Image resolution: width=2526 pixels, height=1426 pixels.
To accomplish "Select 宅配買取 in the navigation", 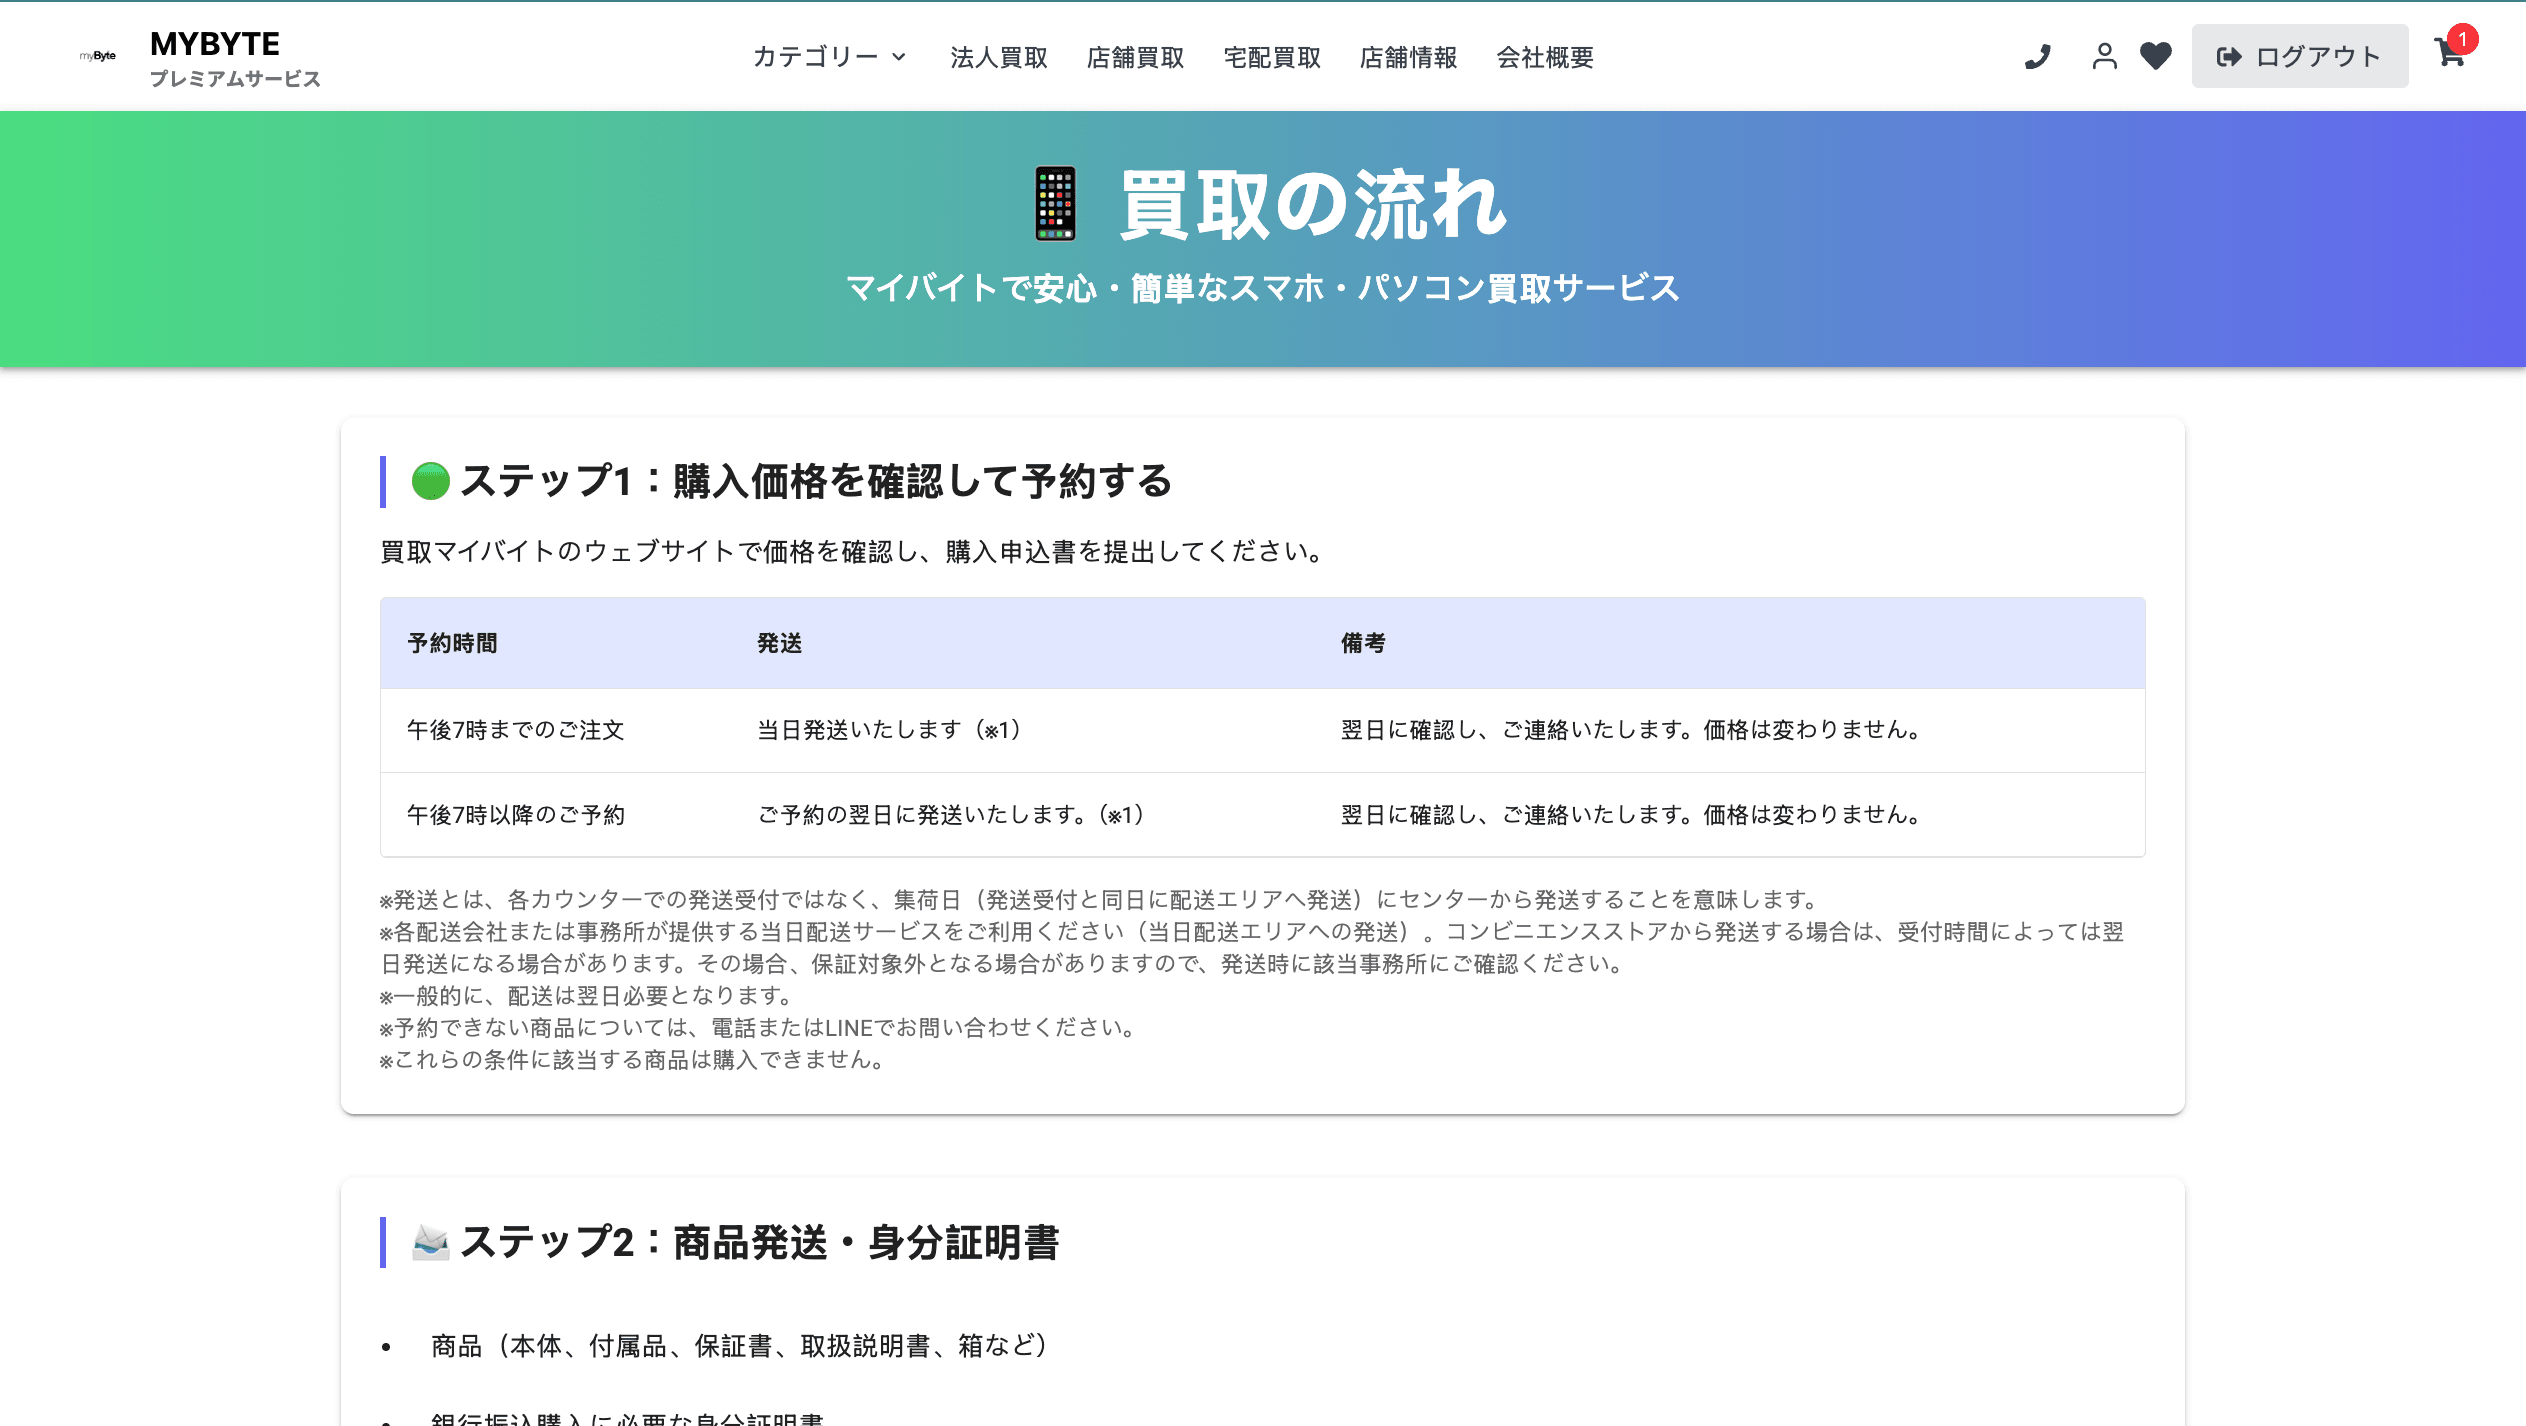I will 1272,57.
